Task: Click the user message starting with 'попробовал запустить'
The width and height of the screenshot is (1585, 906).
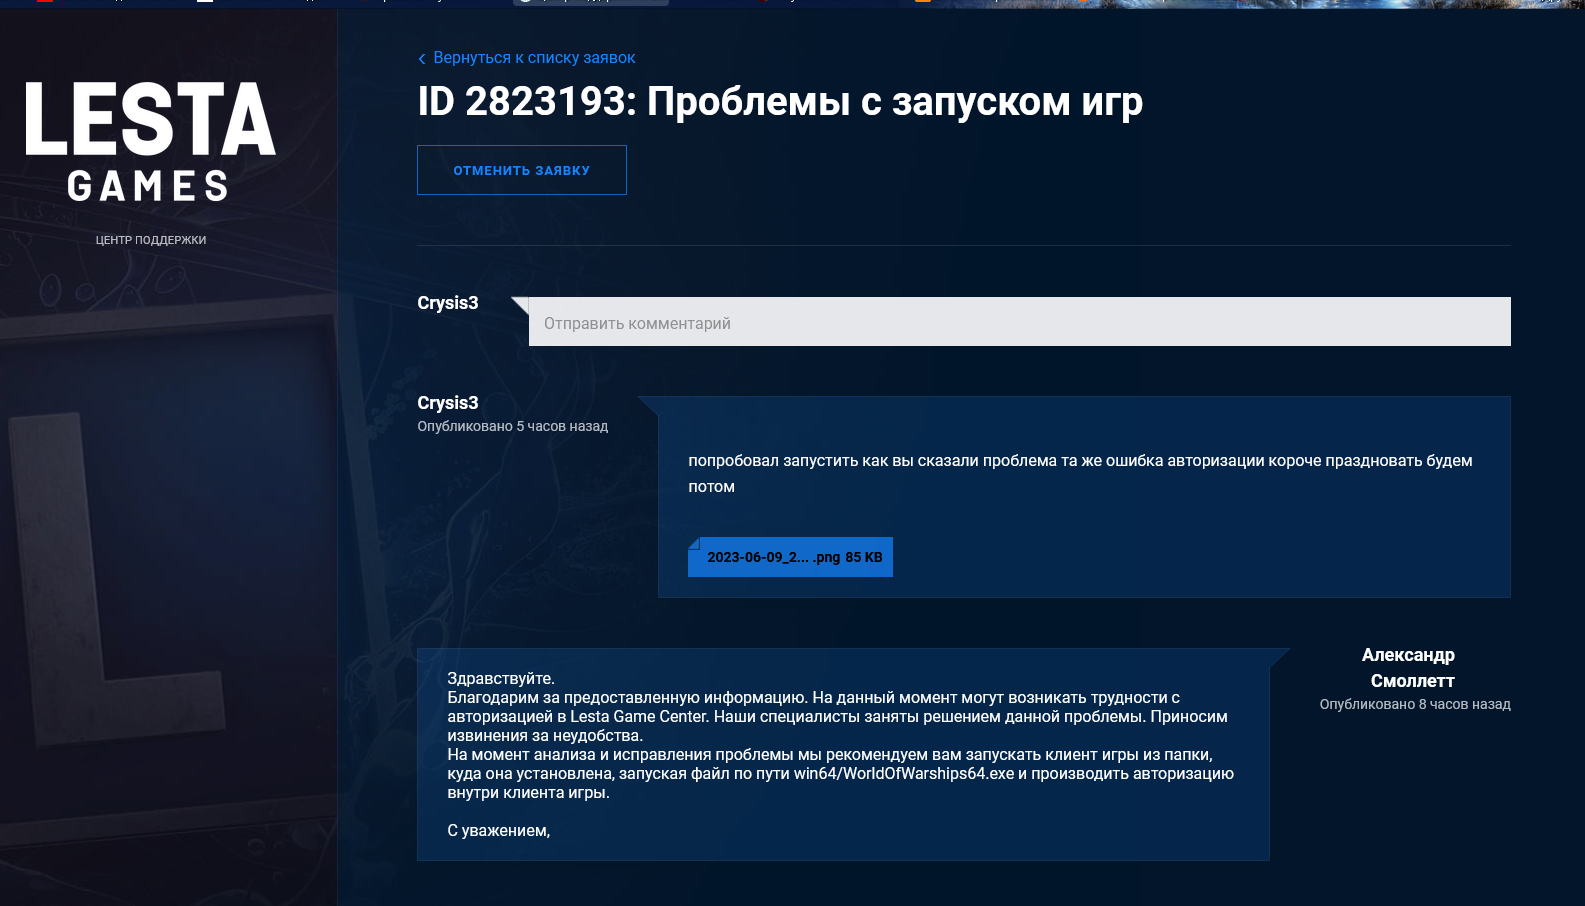Action: pyautogui.click(x=1079, y=473)
